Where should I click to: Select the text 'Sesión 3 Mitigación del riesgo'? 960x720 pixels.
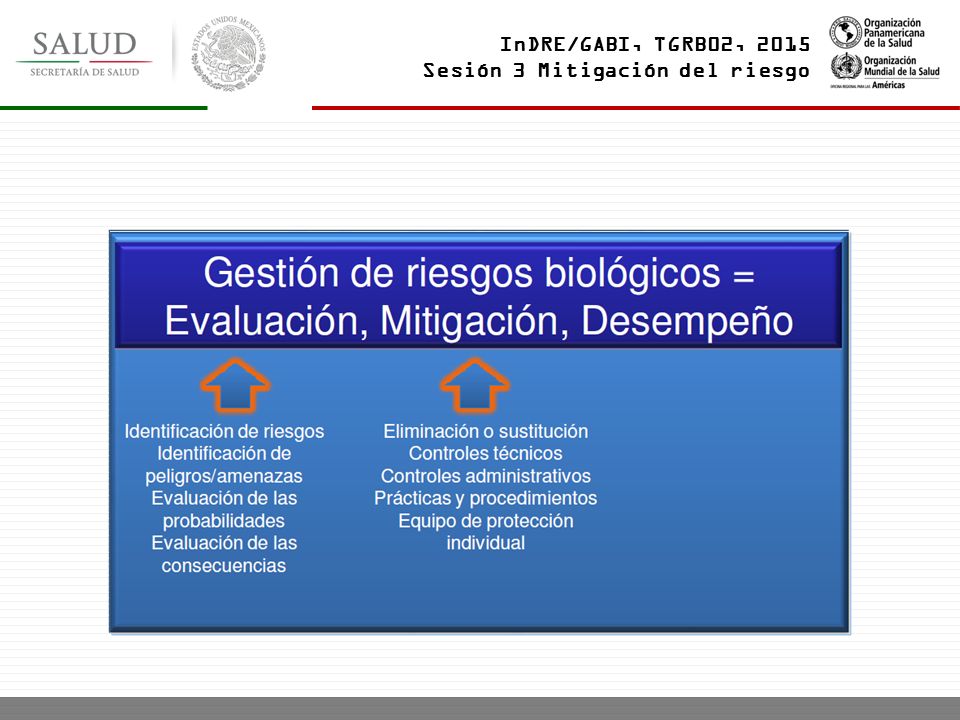tap(616, 70)
